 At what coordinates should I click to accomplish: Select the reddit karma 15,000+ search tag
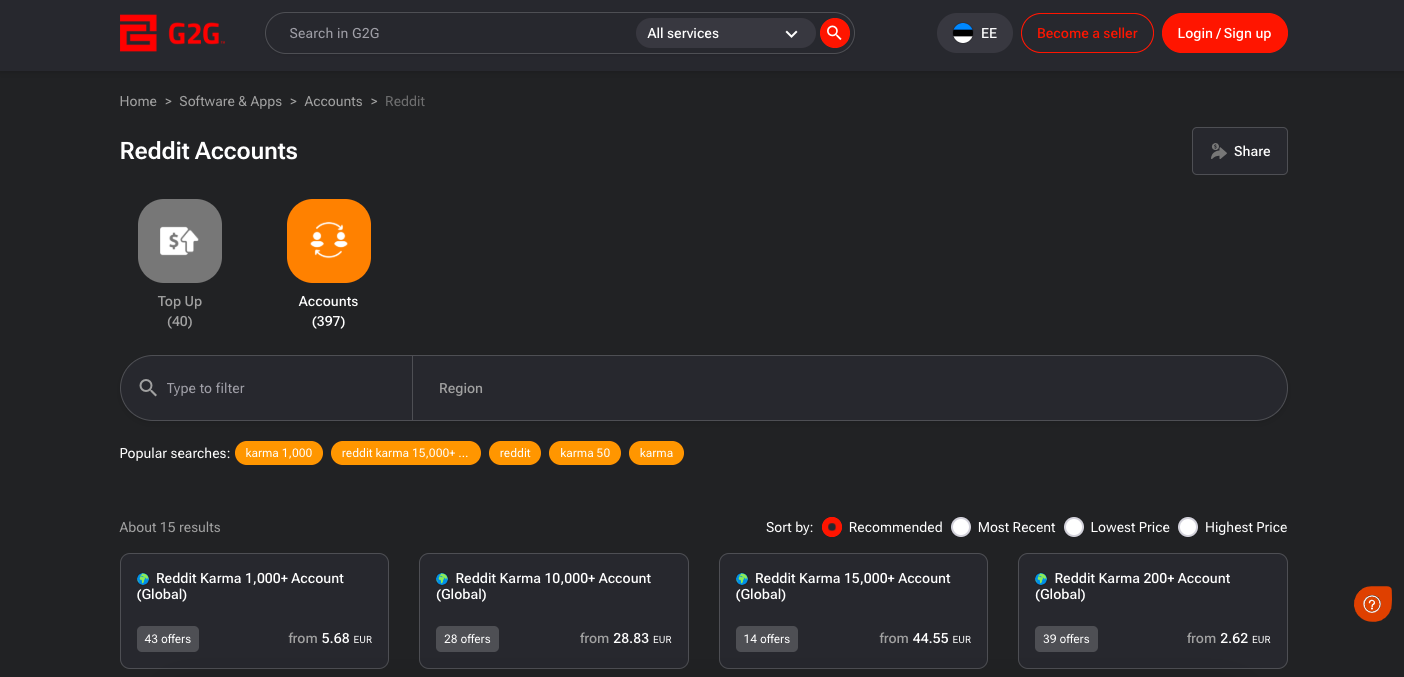(405, 453)
